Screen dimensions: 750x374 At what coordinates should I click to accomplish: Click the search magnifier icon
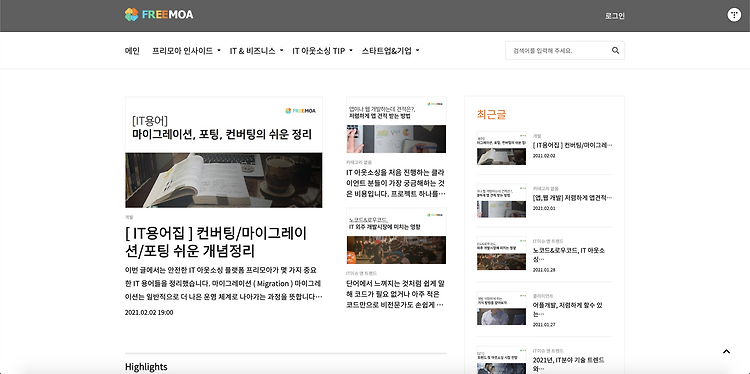pos(616,50)
